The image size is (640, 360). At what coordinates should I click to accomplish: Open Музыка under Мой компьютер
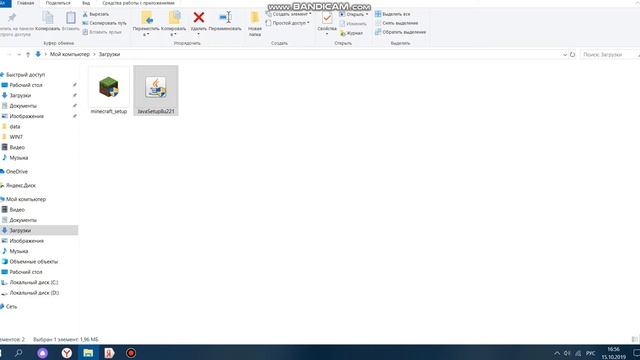point(19,251)
